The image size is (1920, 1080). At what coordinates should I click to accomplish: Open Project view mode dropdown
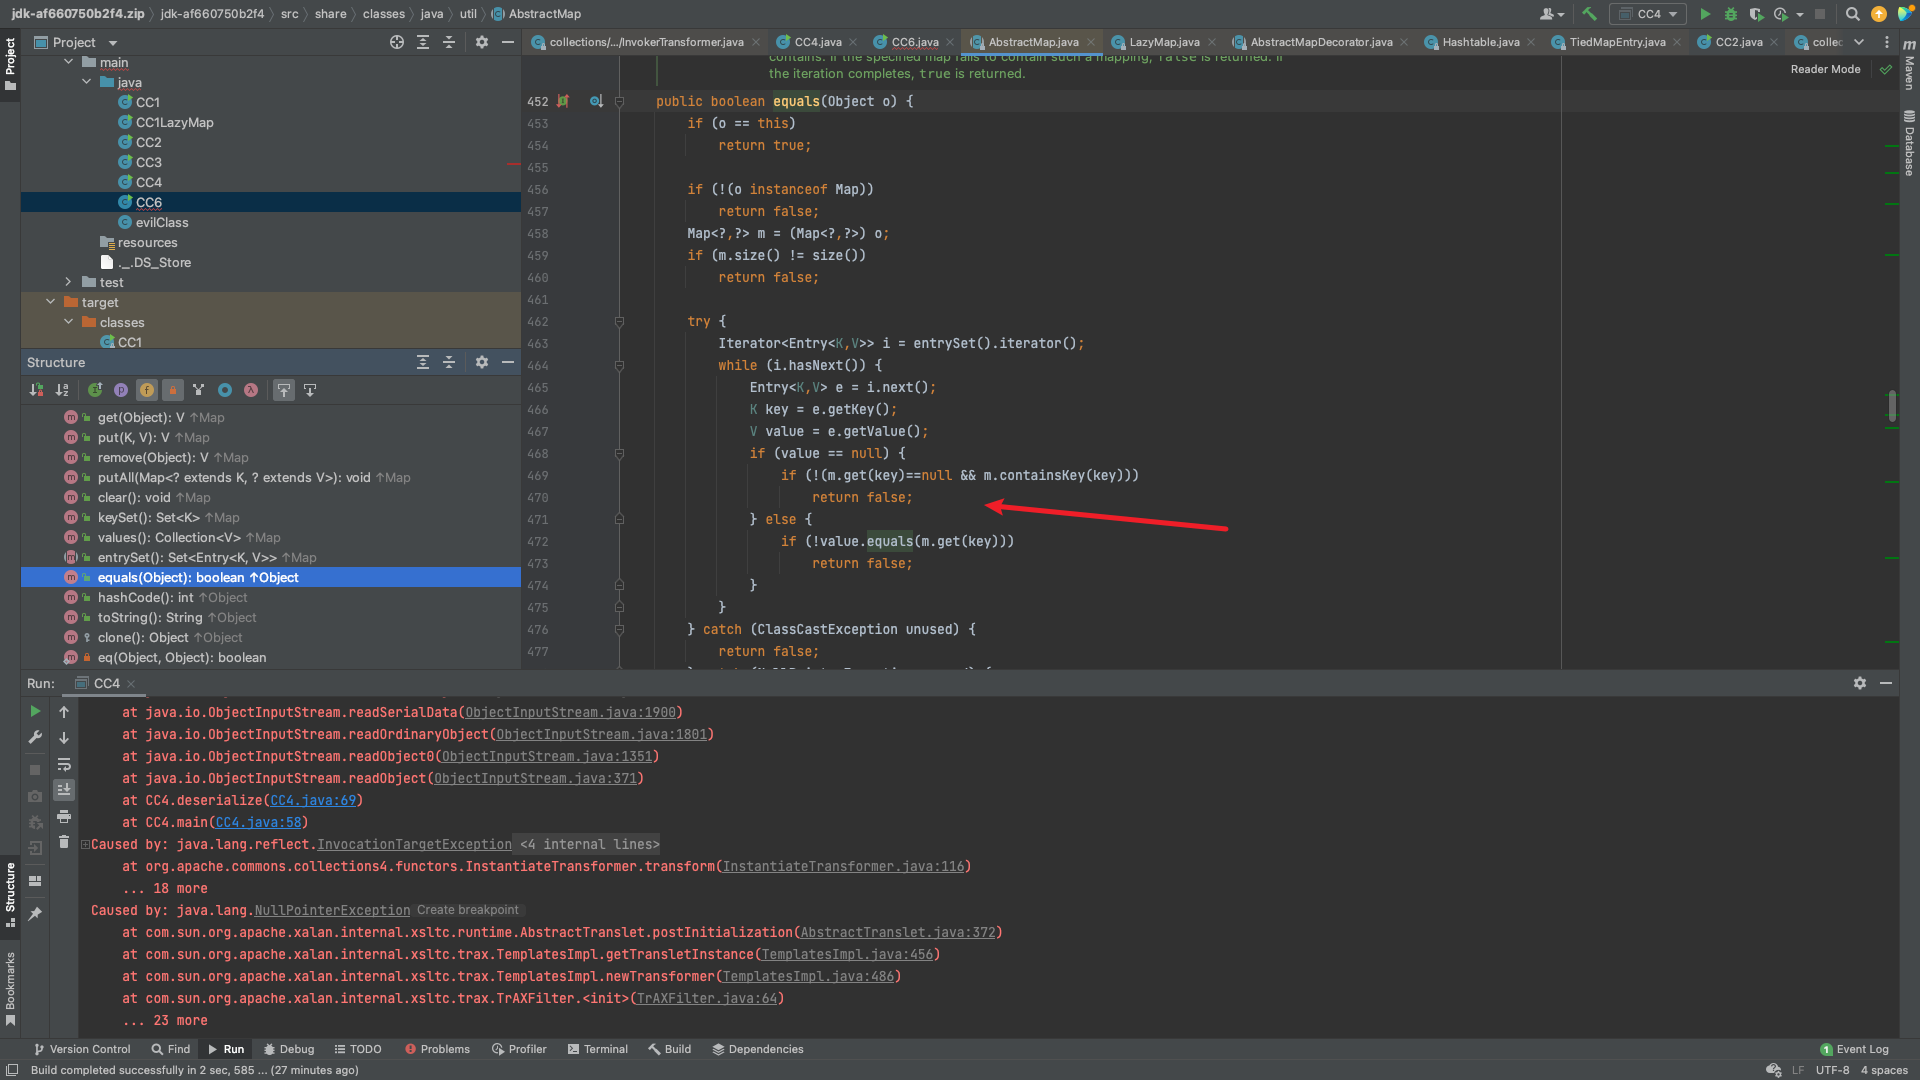click(x=113, y=43)
